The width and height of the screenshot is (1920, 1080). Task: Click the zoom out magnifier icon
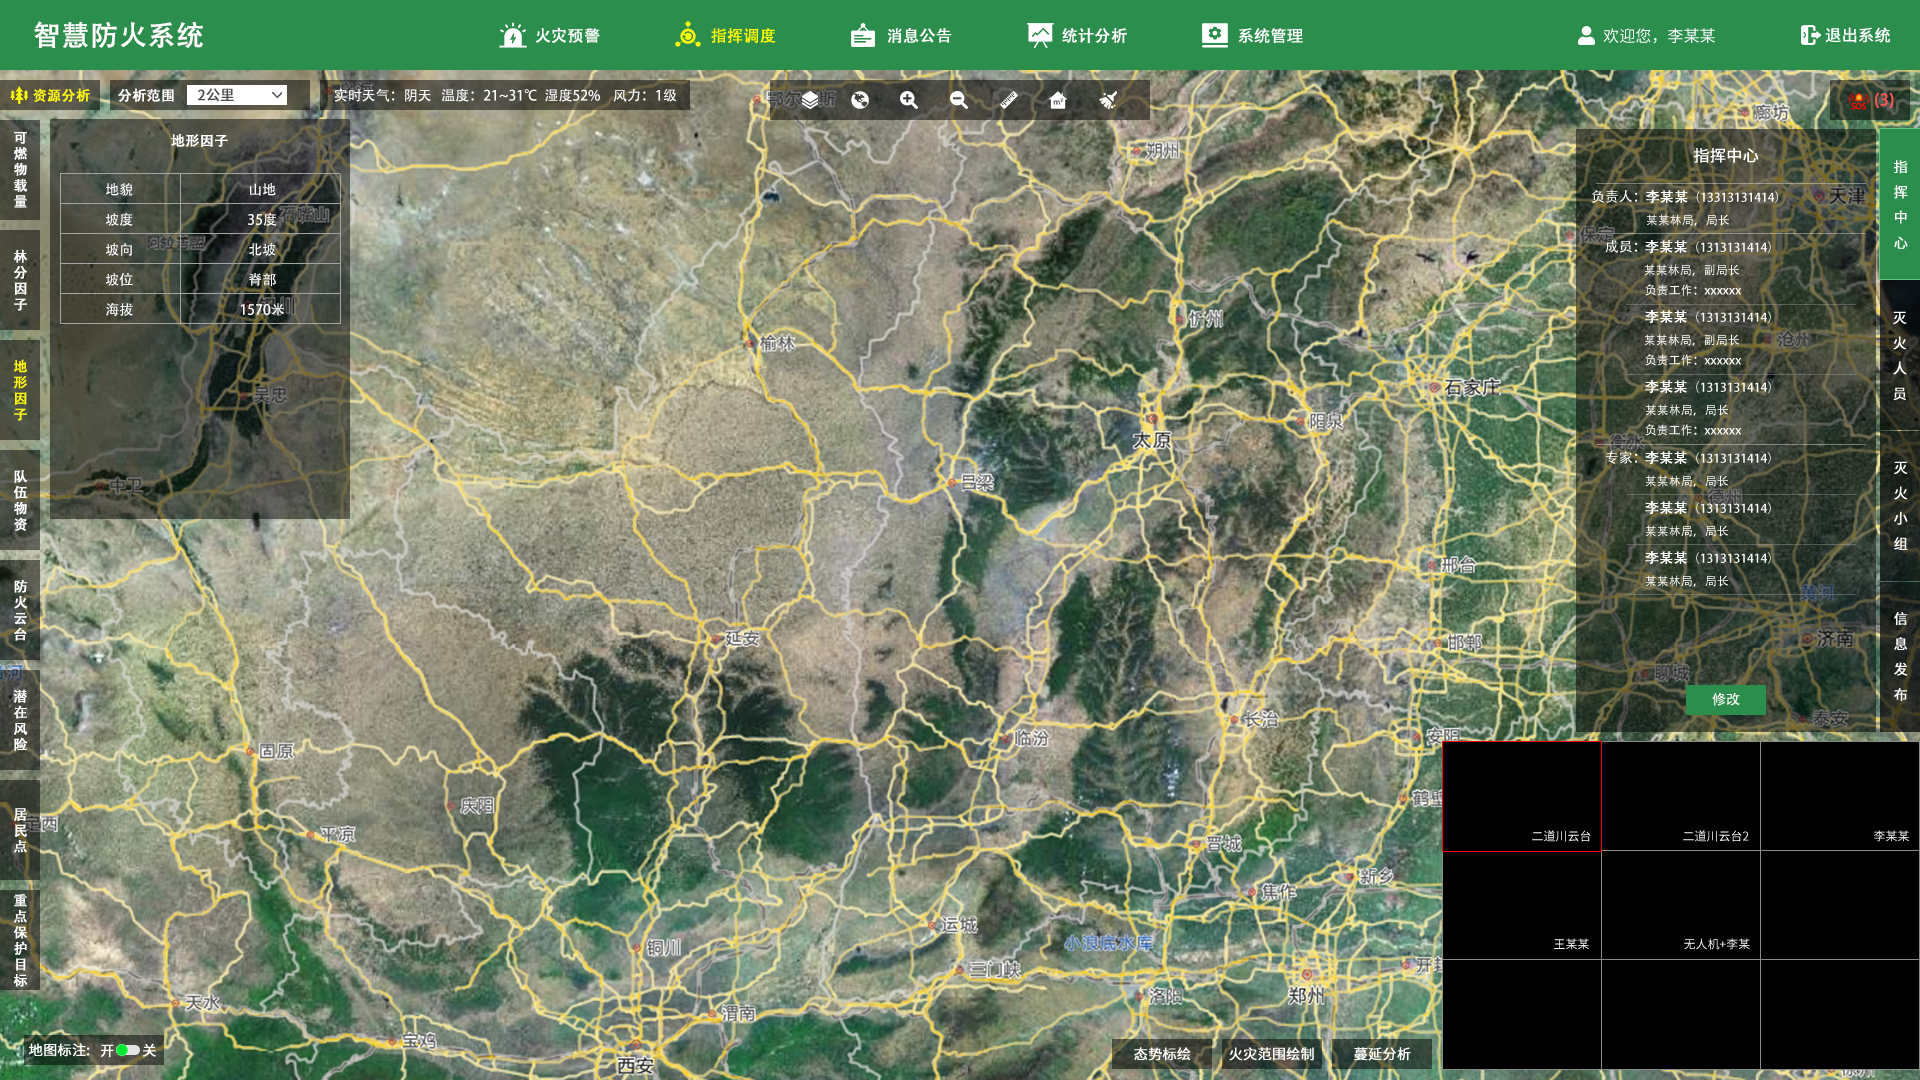click(x=959, y=100)
